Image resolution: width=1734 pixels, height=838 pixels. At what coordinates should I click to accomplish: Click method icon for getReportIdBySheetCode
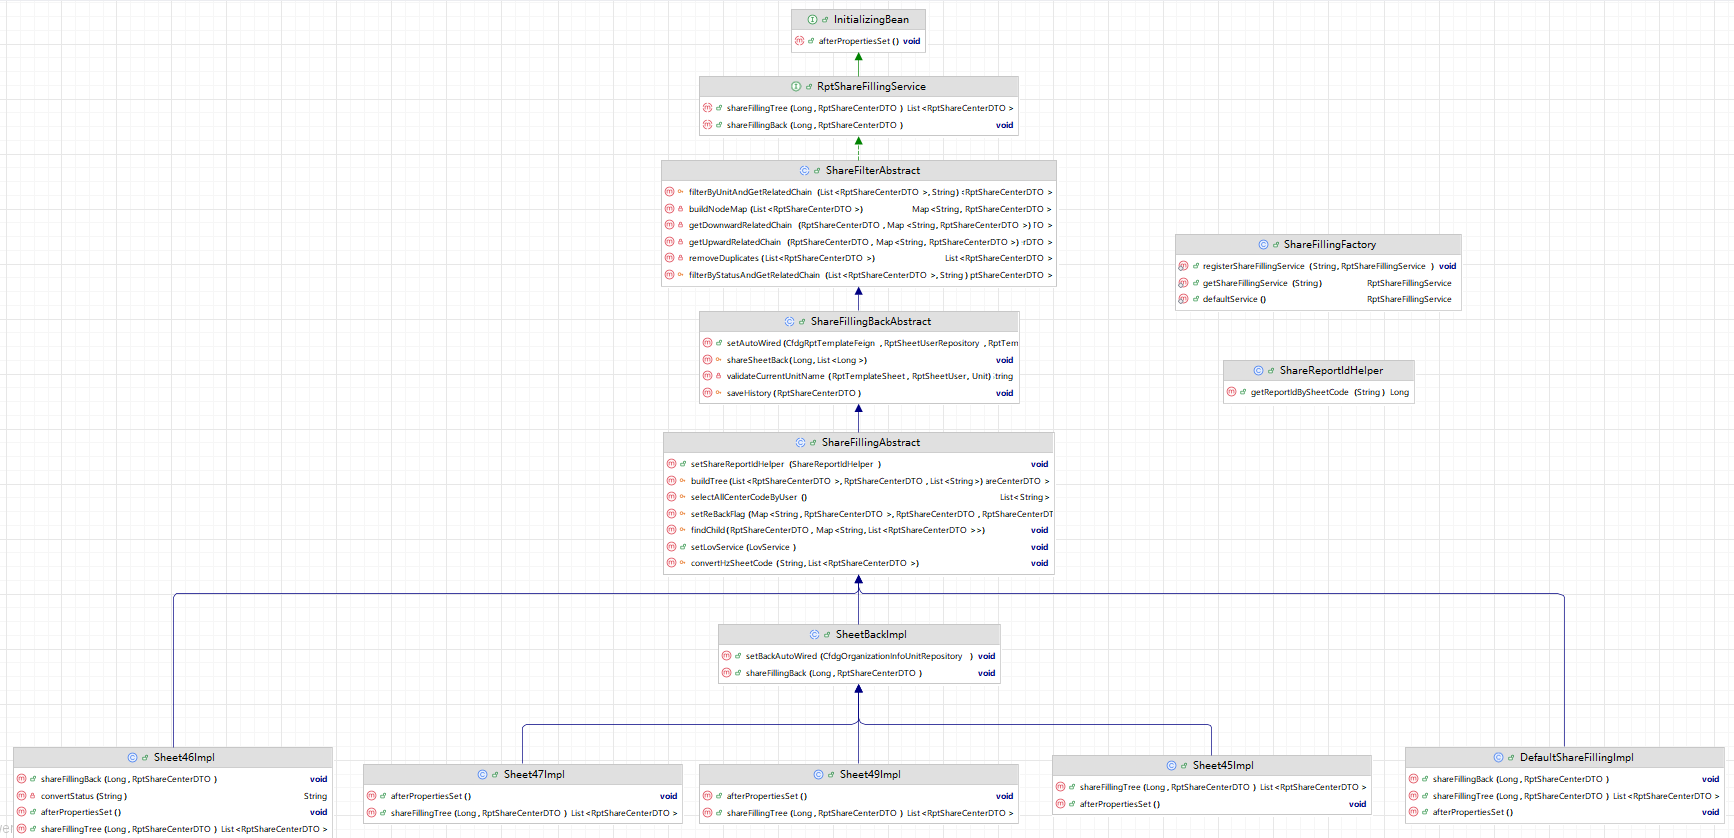pyautogui.click(x=1231, y=392)
